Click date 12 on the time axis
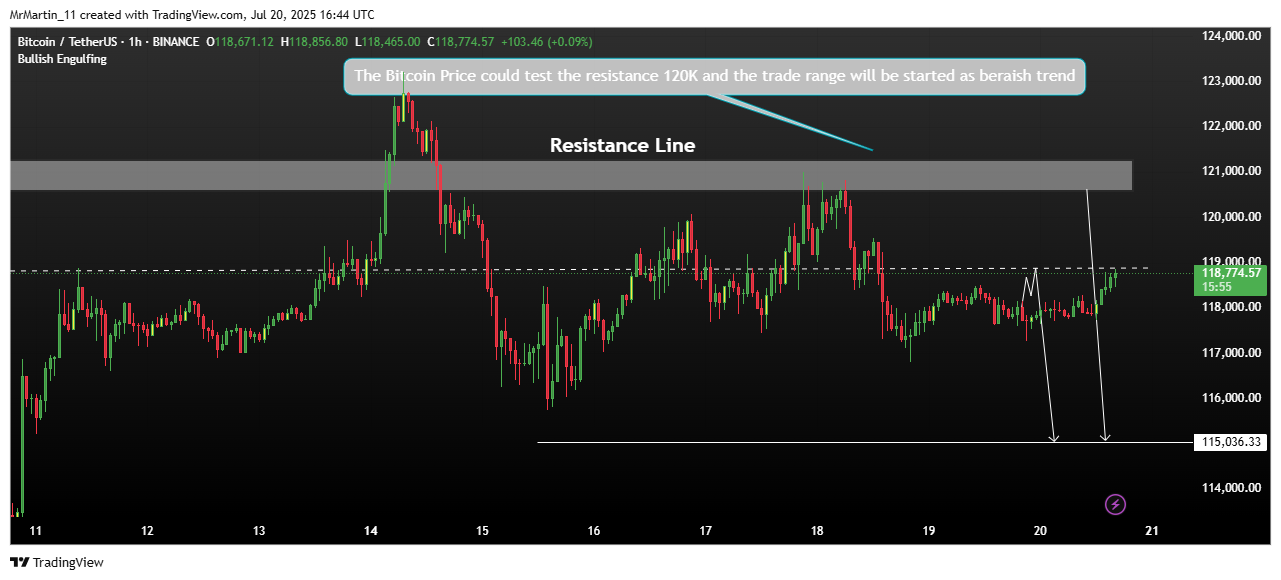The image size is (1281, 580). click(x=147, y=531)
